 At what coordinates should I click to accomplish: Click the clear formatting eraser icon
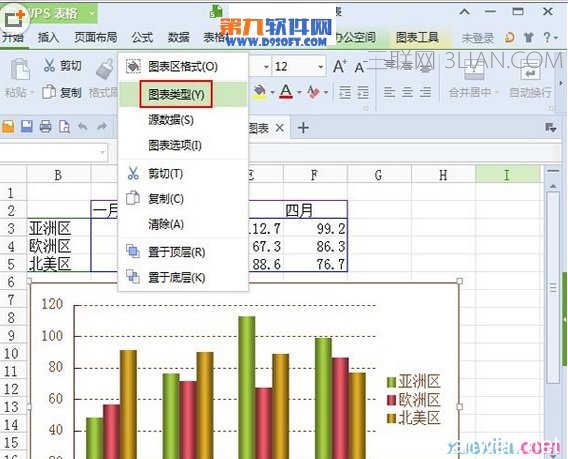point(313,92)
